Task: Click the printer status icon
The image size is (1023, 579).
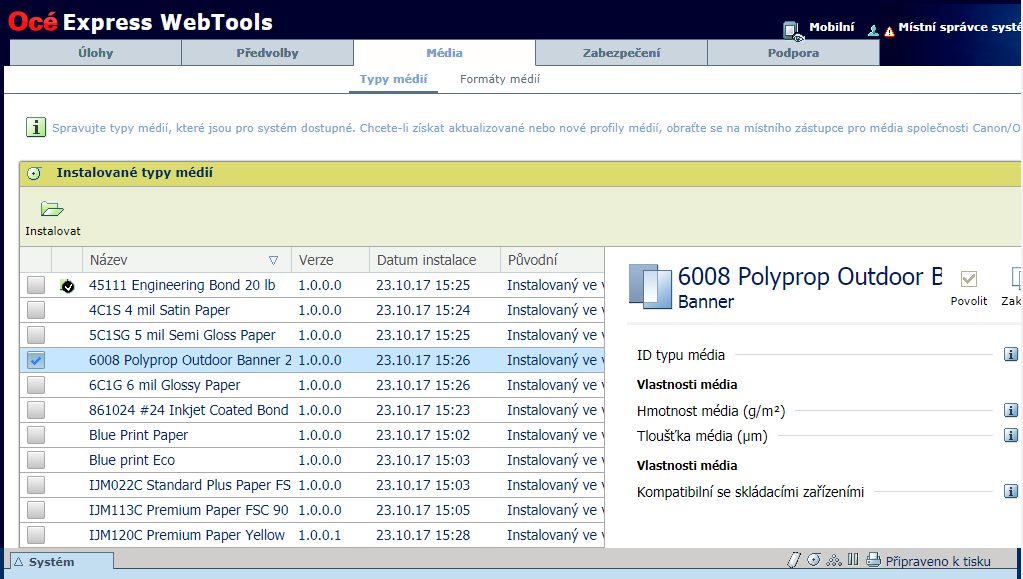Action: (x=873, y=559)
